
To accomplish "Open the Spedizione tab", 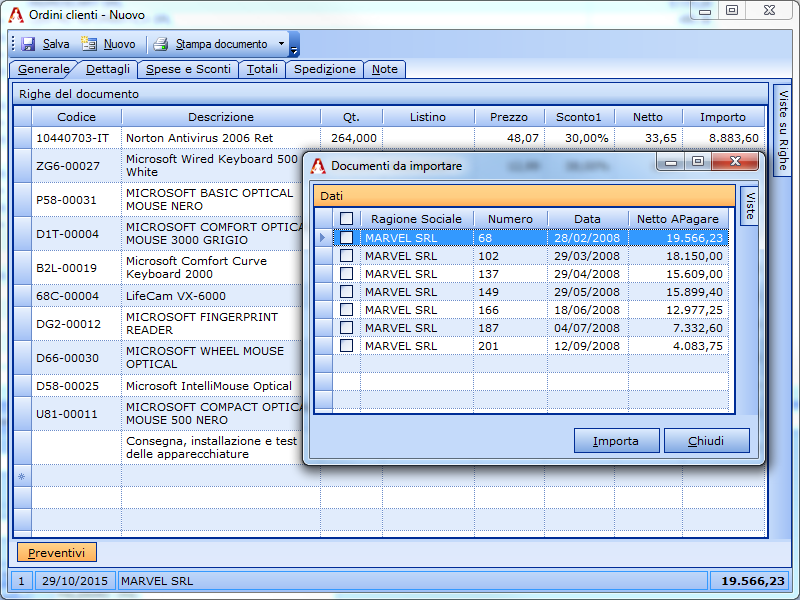I will tap(324, 69).
